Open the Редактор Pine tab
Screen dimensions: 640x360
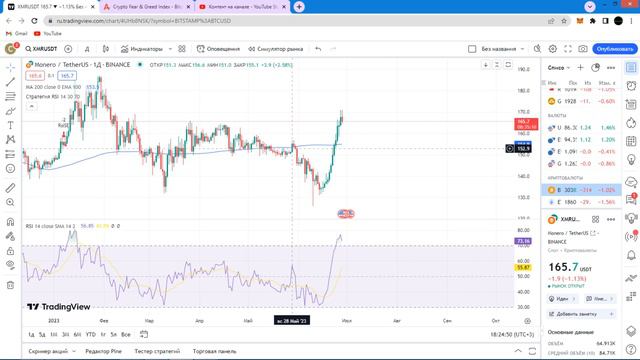[103, 351]
